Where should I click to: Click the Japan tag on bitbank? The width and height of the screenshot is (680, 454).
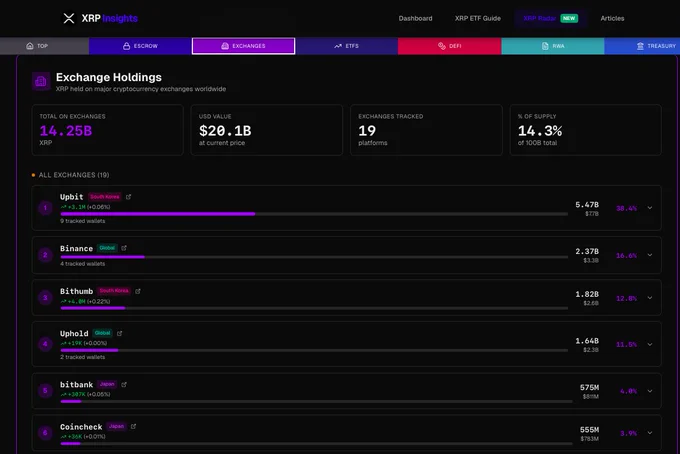tap(107, 384)
